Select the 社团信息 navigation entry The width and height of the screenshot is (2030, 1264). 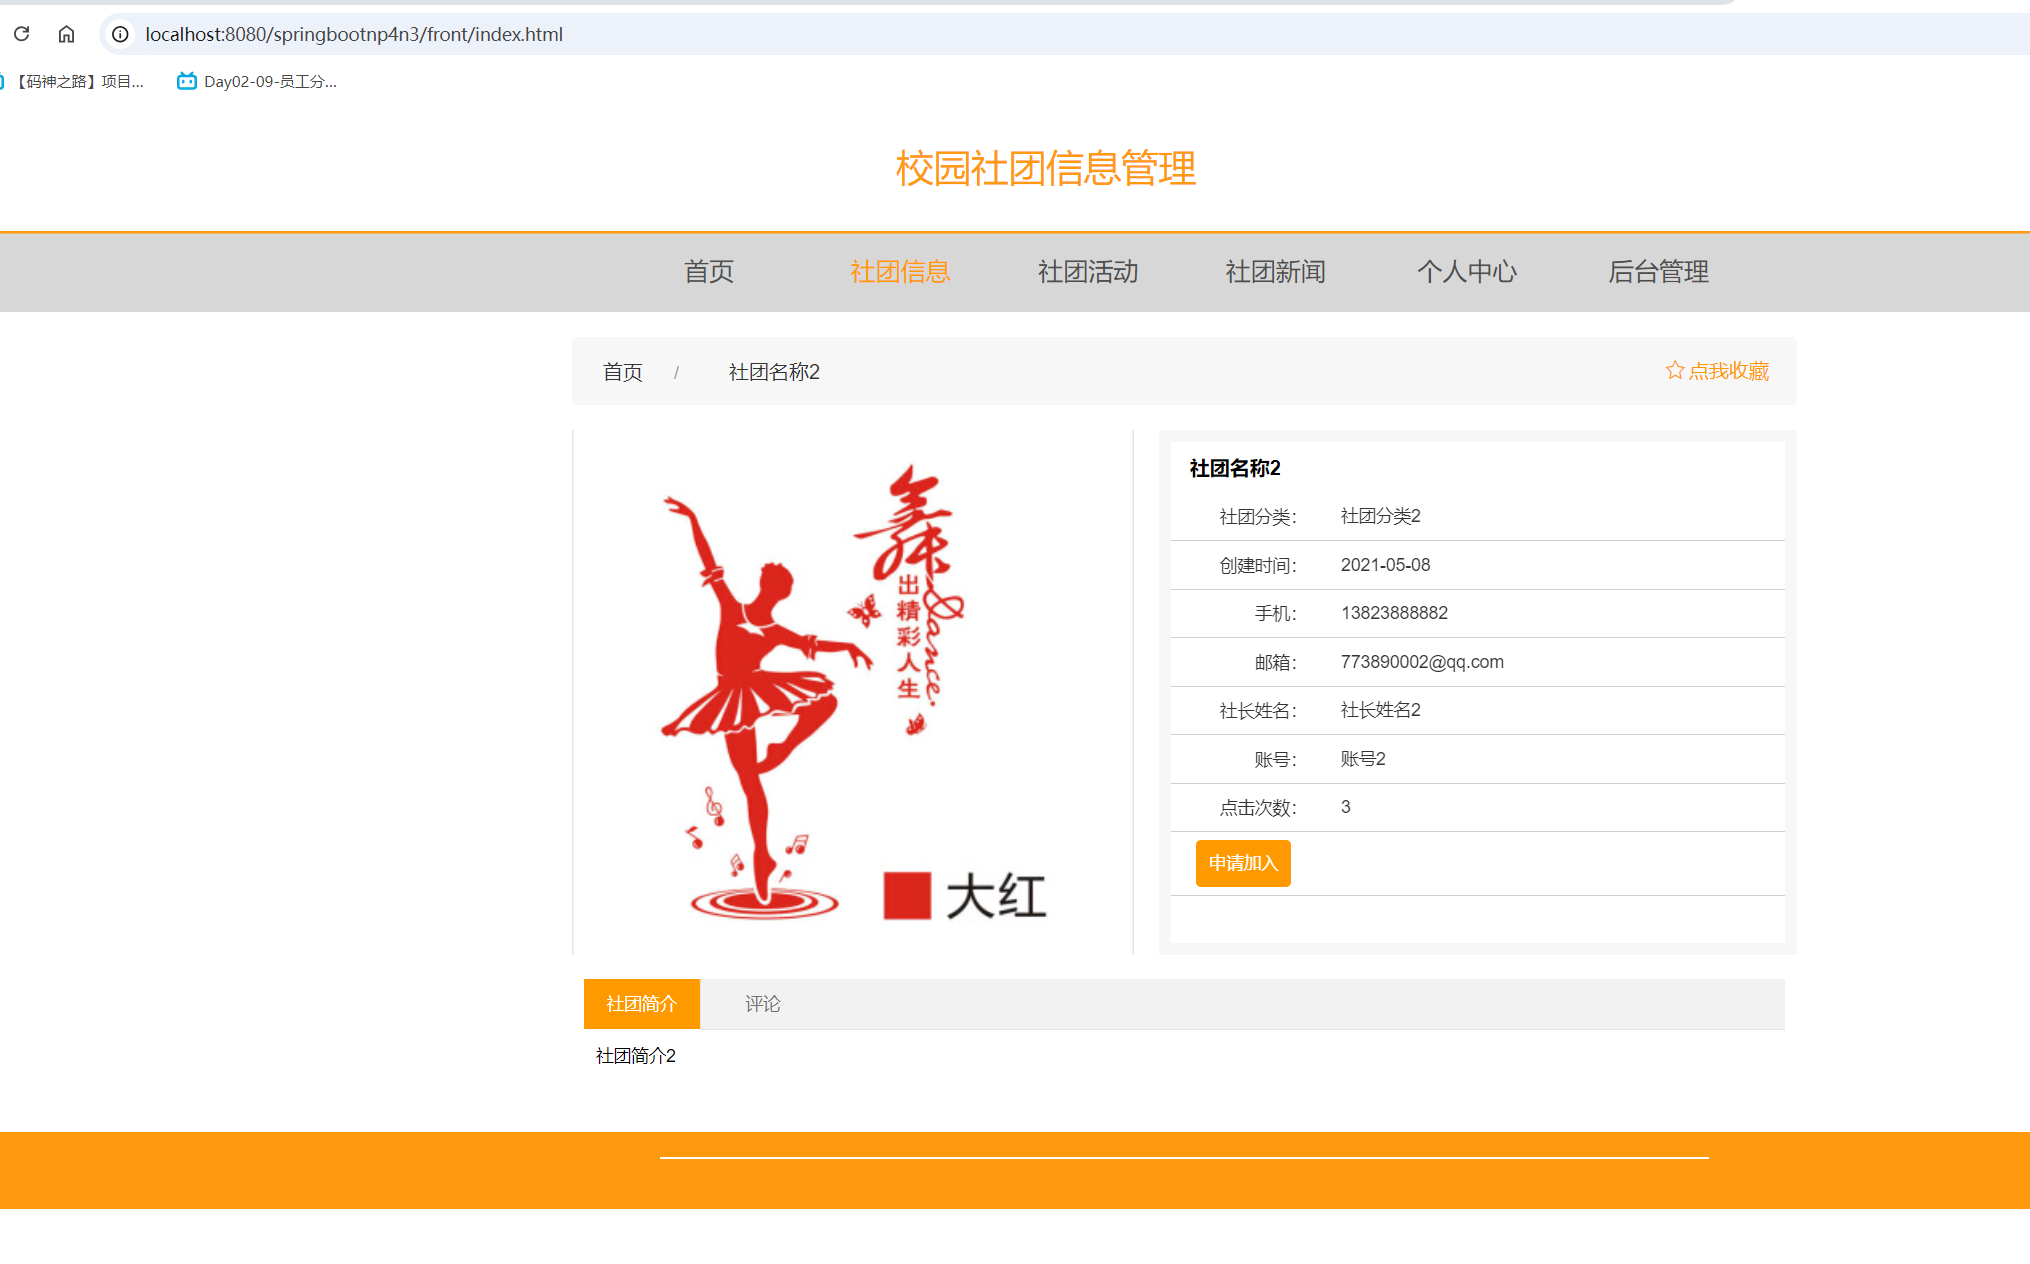(898, 272)
